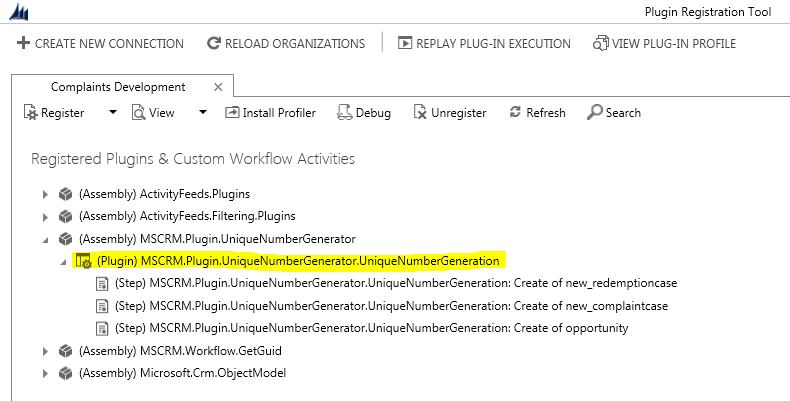Click the UniqueNumberGenerator assembly package icon
The width and height of the screenshot is (790, 401).
(65, 239)
